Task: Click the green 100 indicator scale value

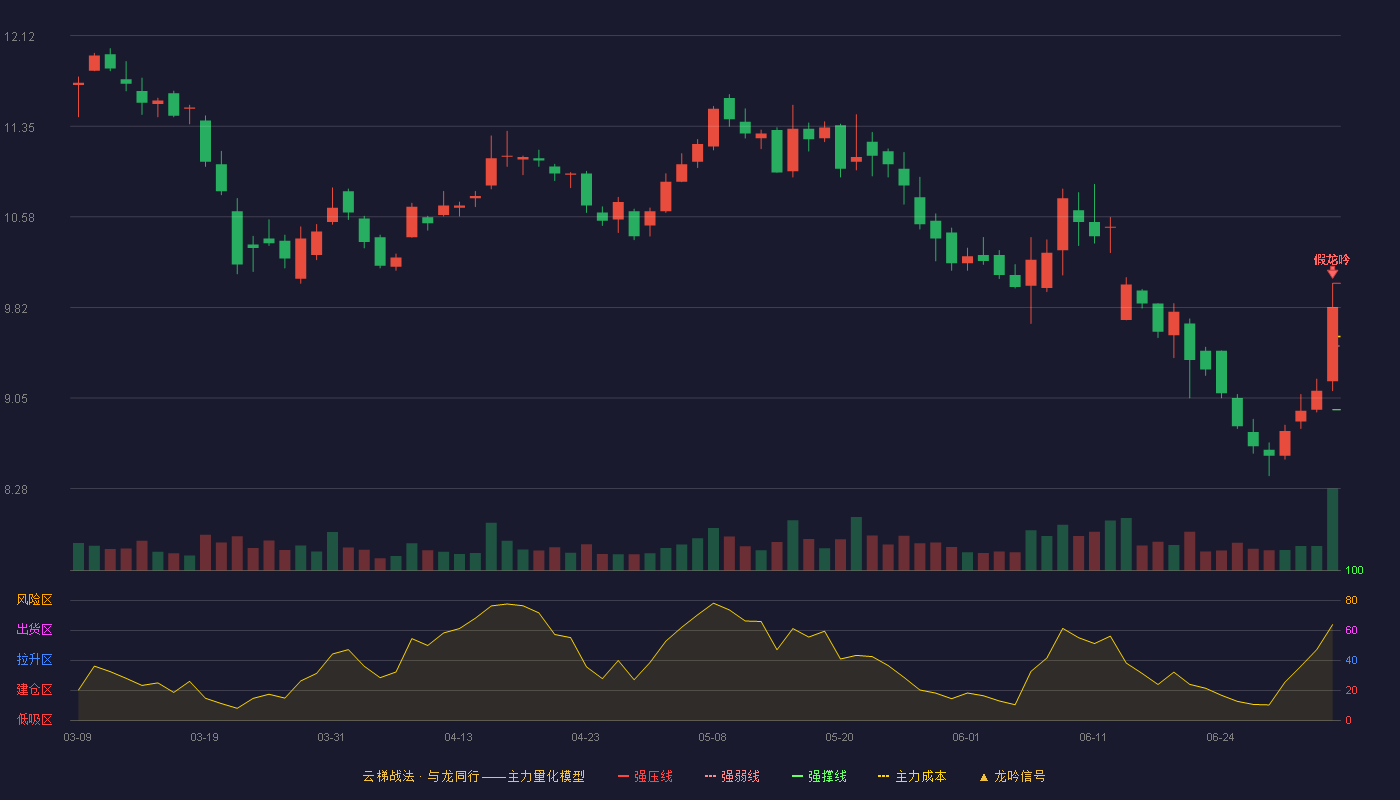Action: tap(1354, 571)
